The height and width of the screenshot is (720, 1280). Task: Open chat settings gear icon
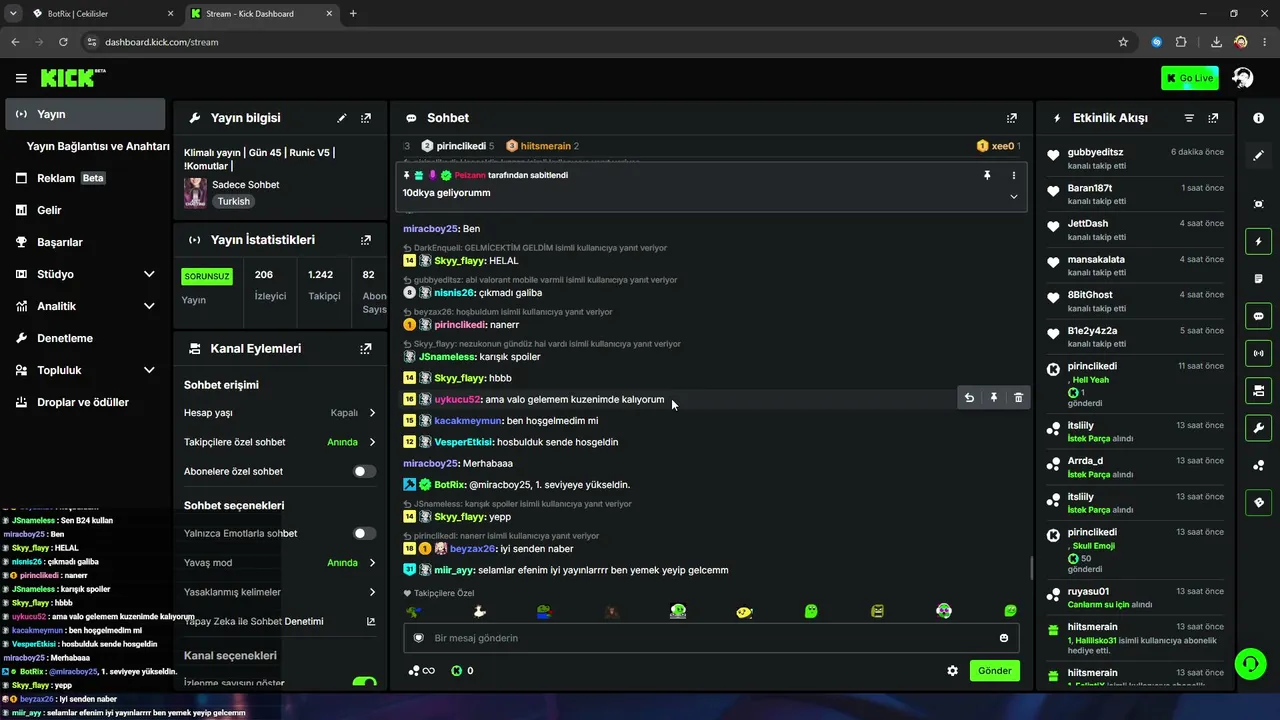click(x=953, y=671)
